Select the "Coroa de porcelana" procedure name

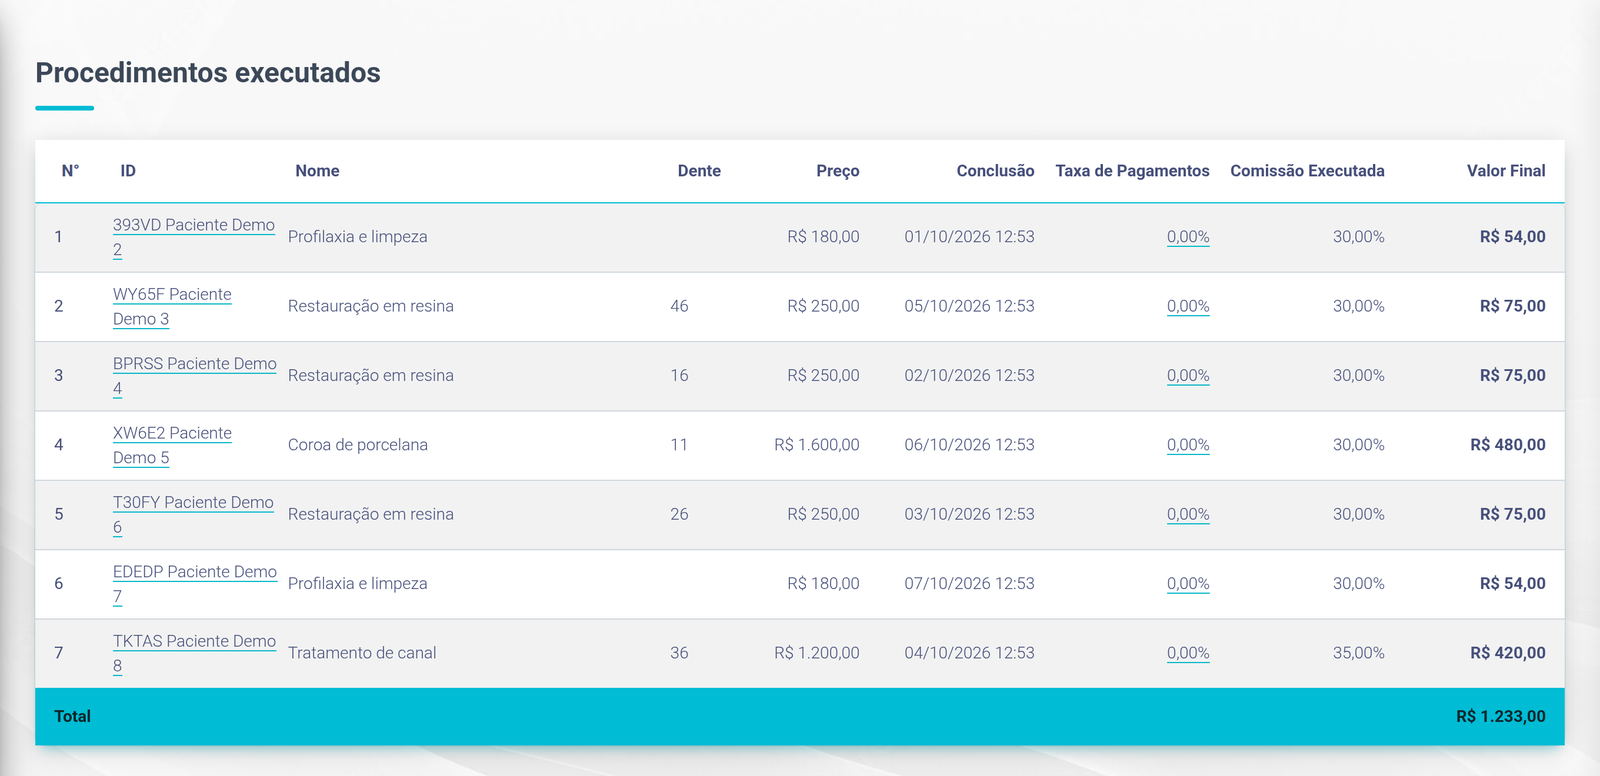click(358, 445)
